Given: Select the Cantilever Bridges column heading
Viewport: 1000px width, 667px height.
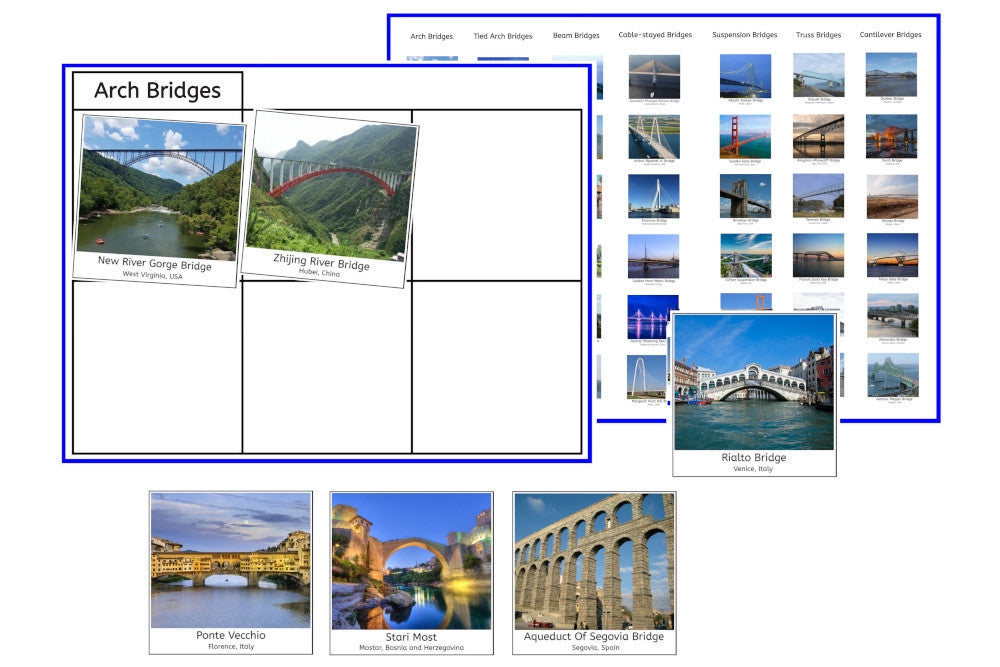Looking at the screenshot, I should tap(890, 35).
